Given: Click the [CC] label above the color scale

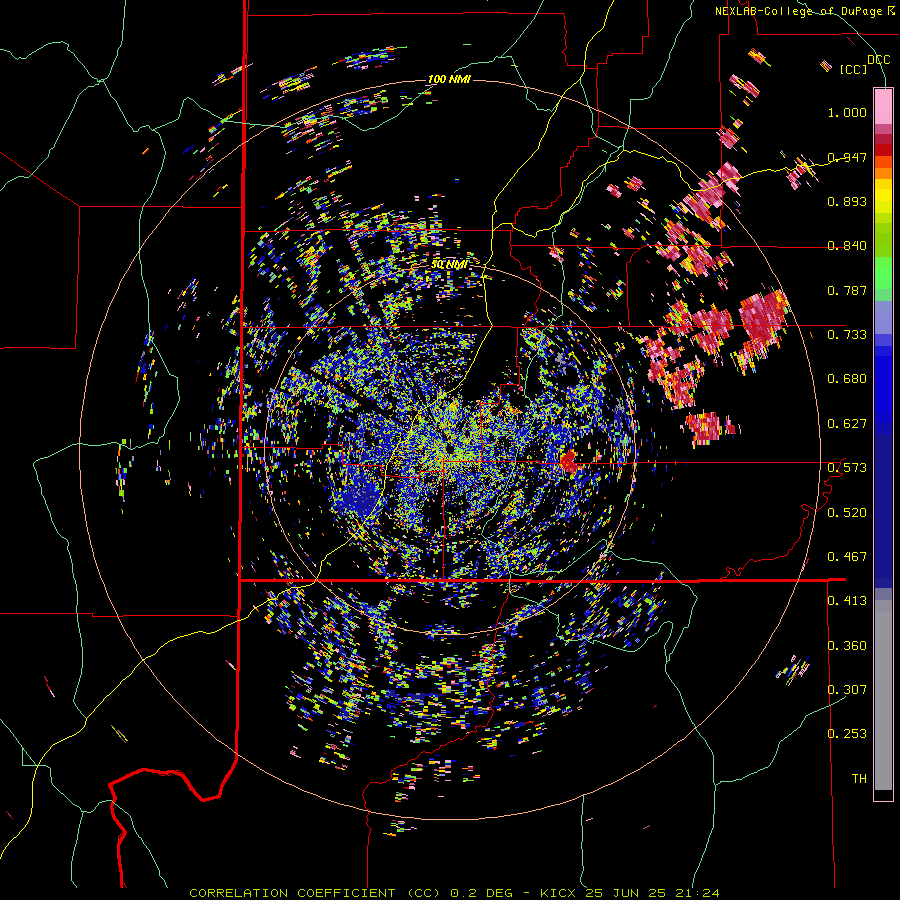Looking at the screenshot, I should point(853,69).
